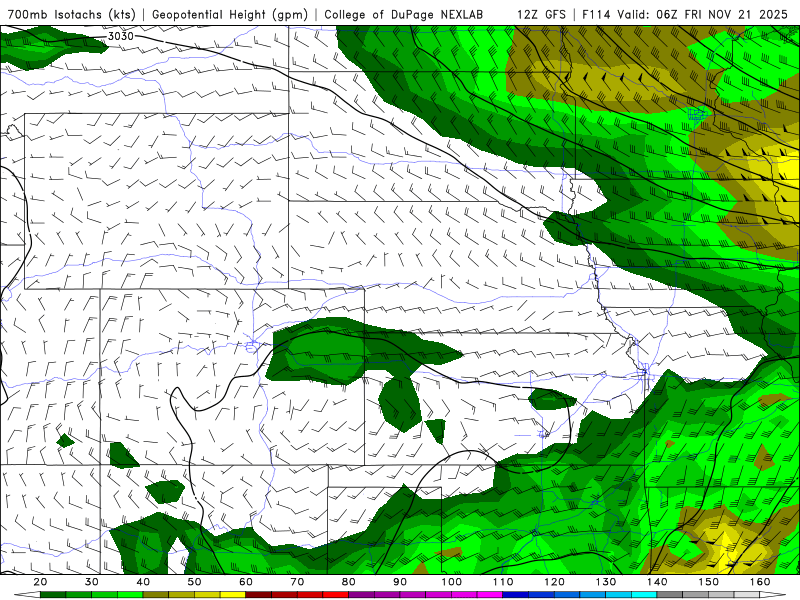This screenshot has width=800, height=600.
Task: Click the 110 value on the color scale
Action: (503, 582)
